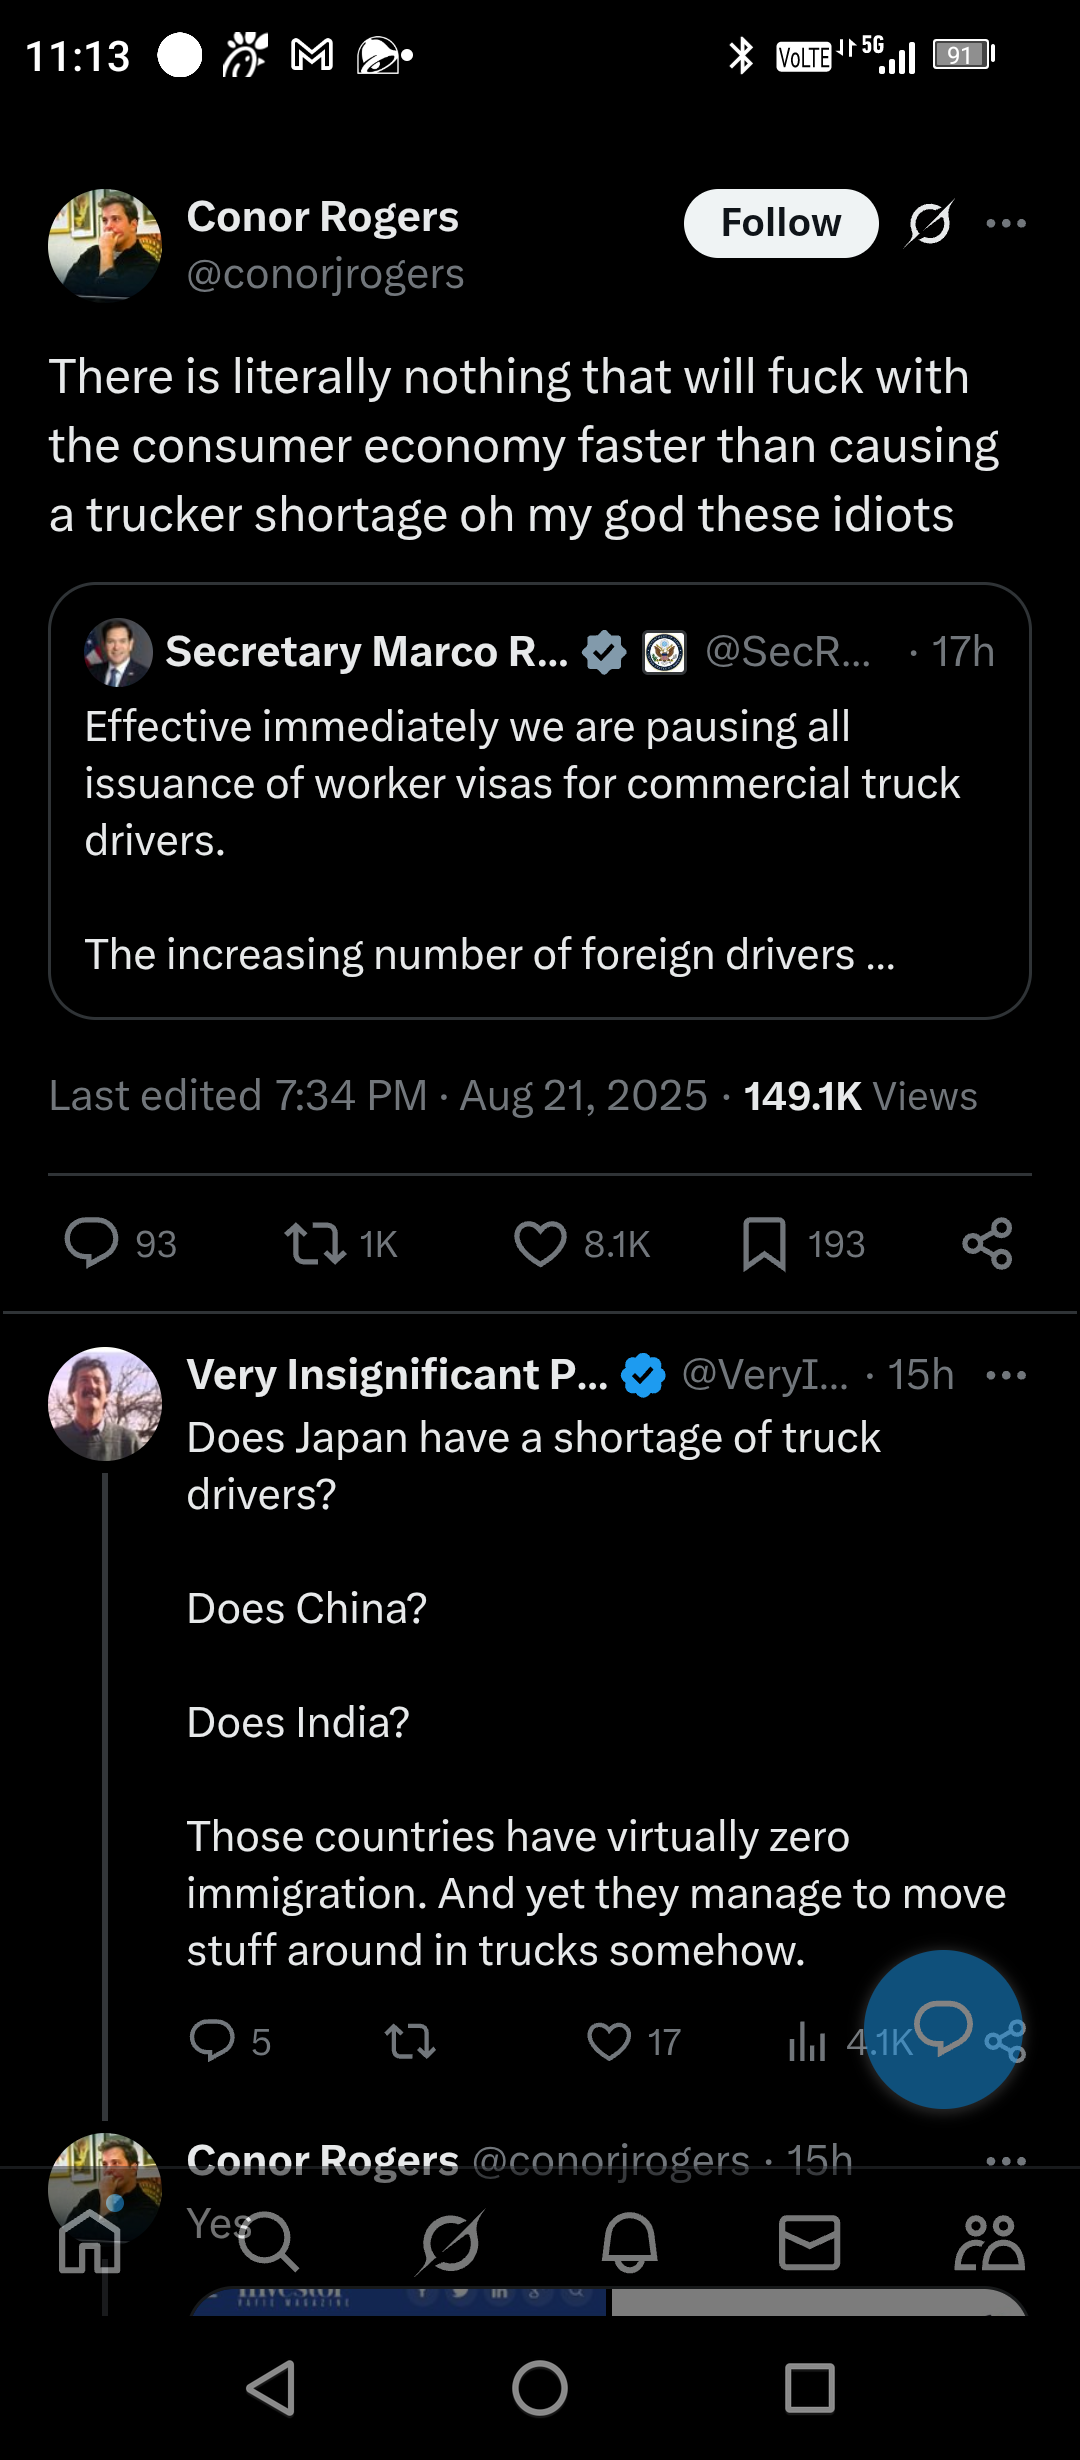Reply to Very Insignificant's comment

click(x=230, y=2042)
